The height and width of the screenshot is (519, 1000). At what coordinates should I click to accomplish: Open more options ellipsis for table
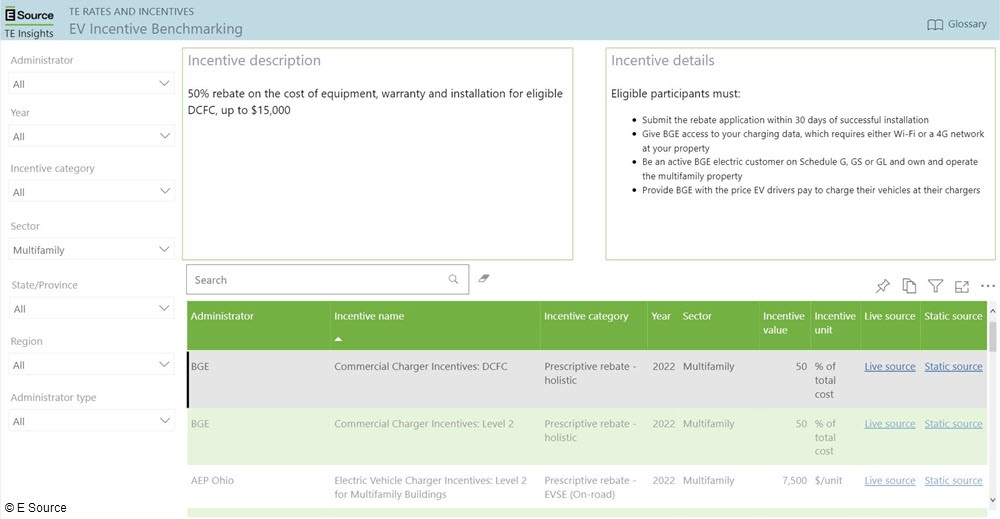988,286
